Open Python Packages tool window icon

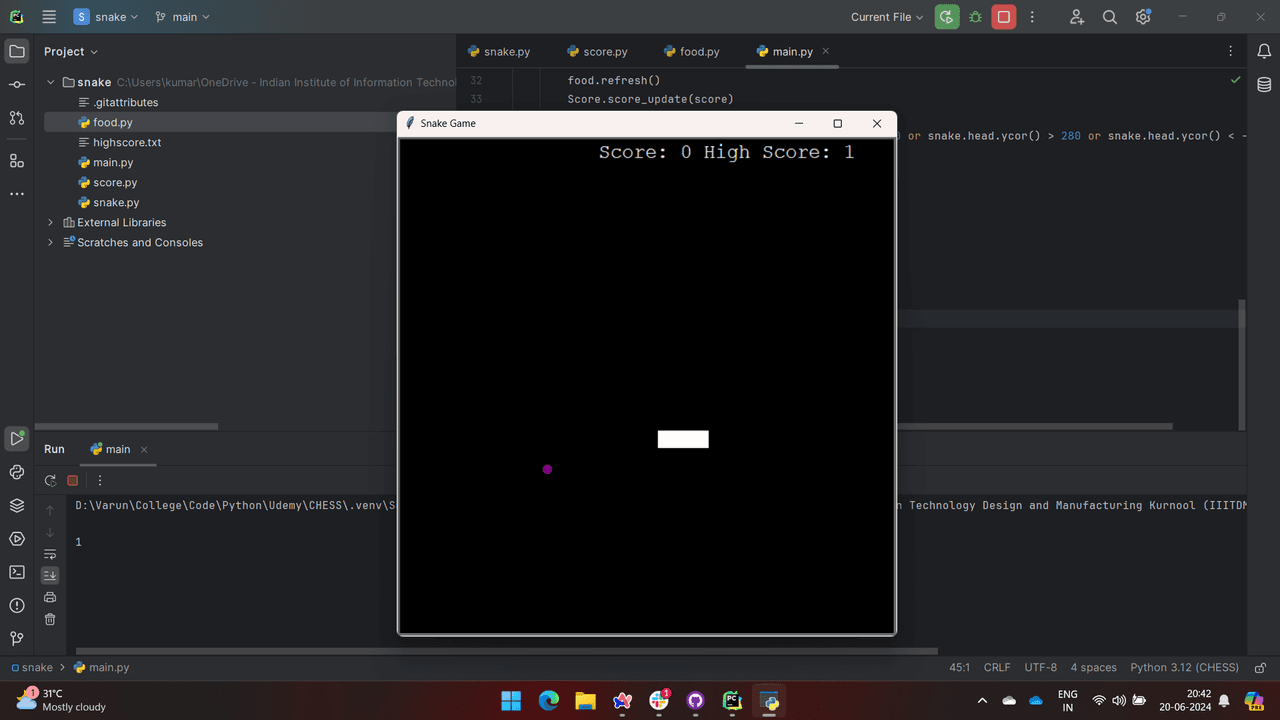[x=17, y=506]
